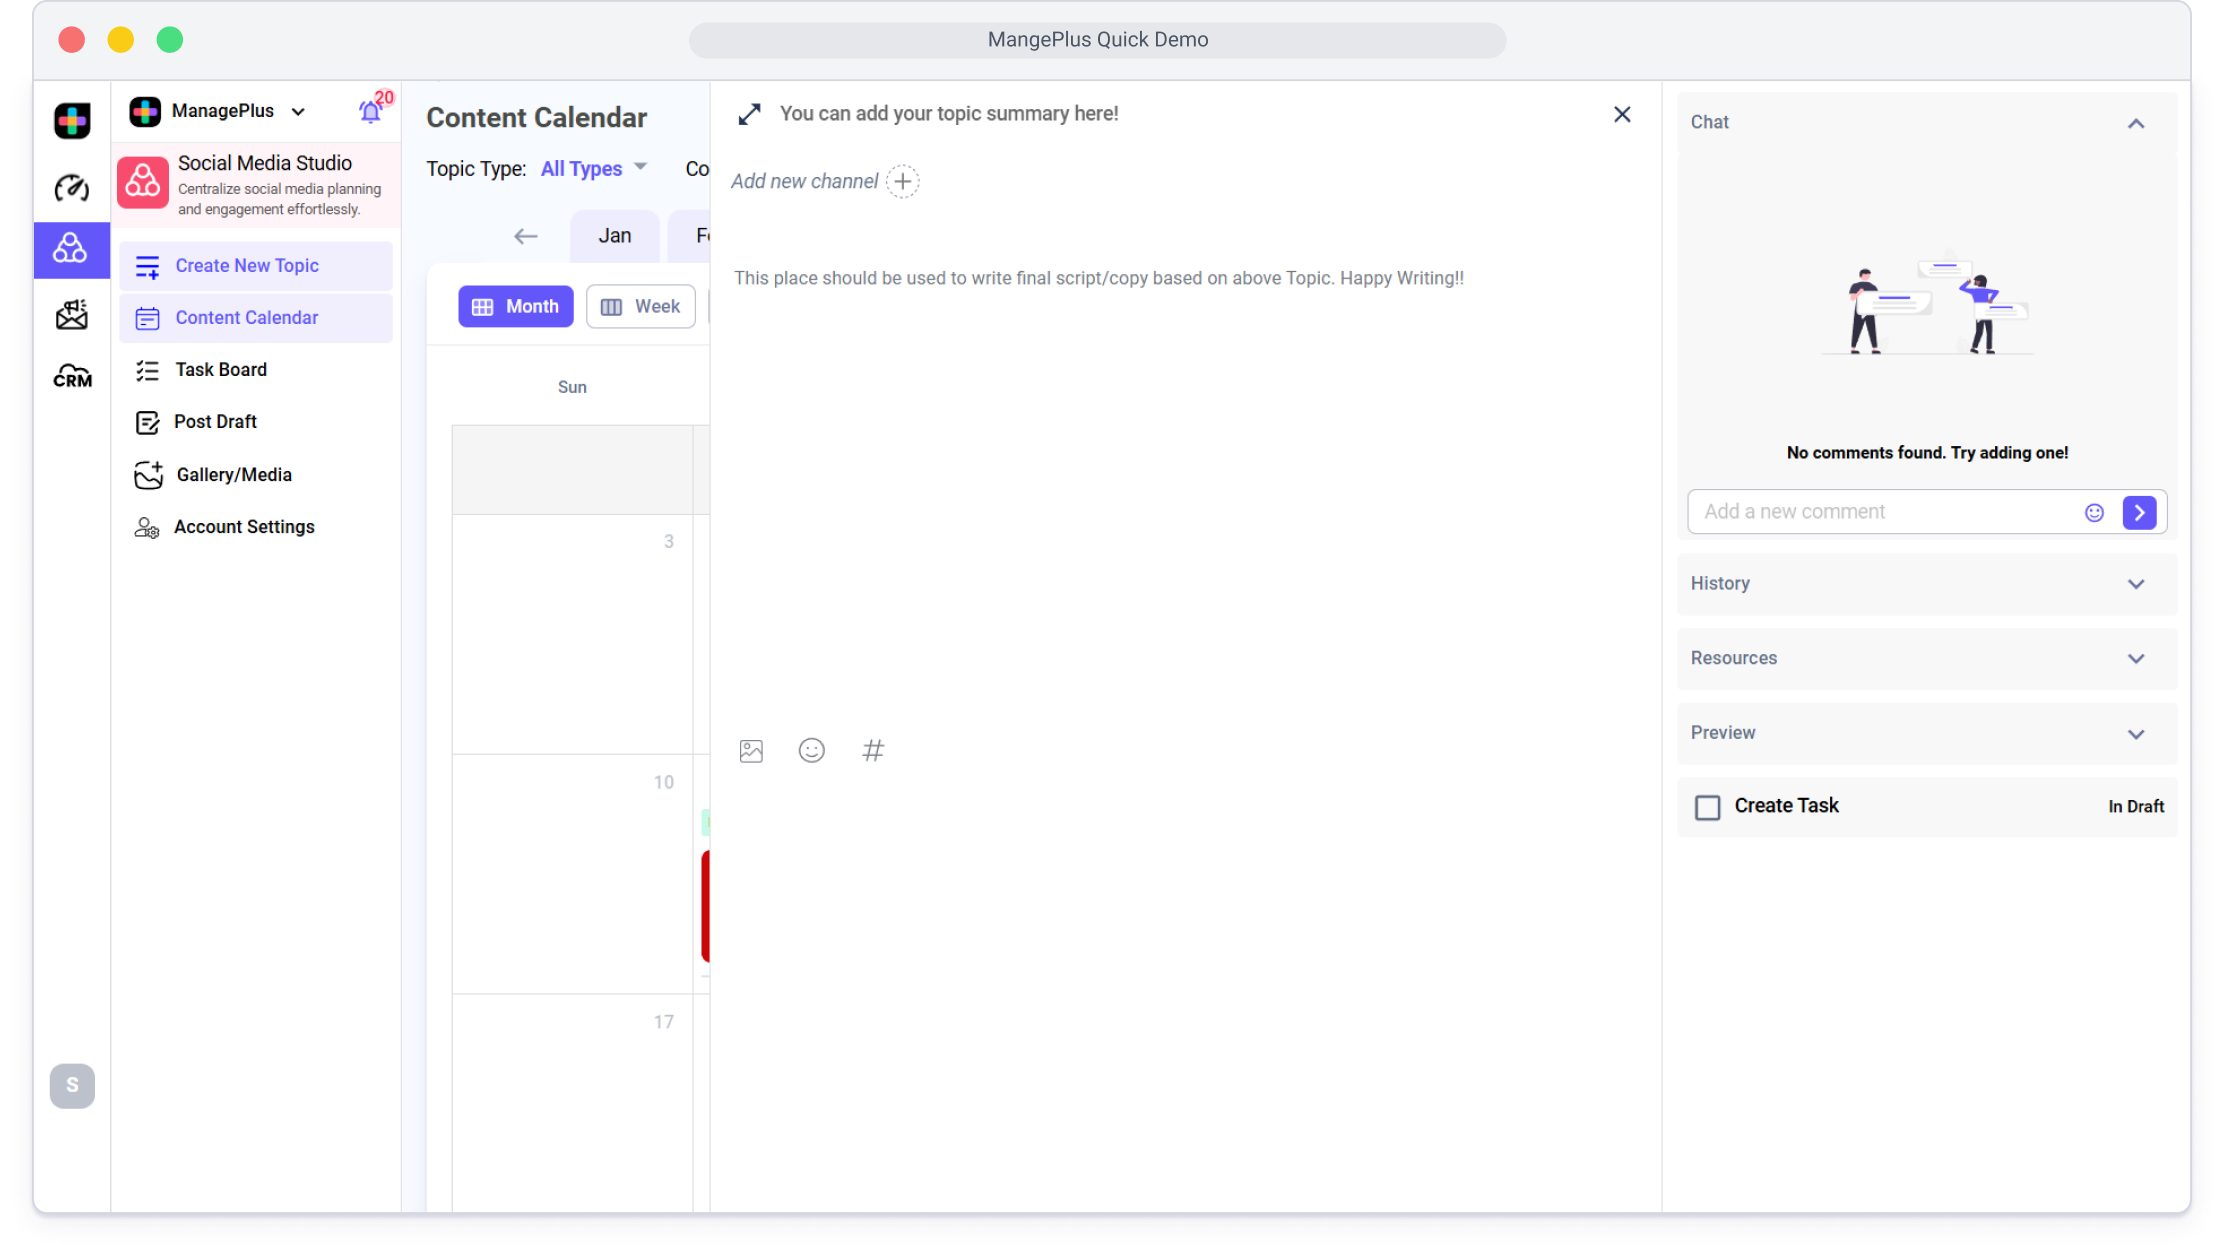The image size is (2222, 1252).
Task: Collapse the Chat panel
Action: point(2136,123)
